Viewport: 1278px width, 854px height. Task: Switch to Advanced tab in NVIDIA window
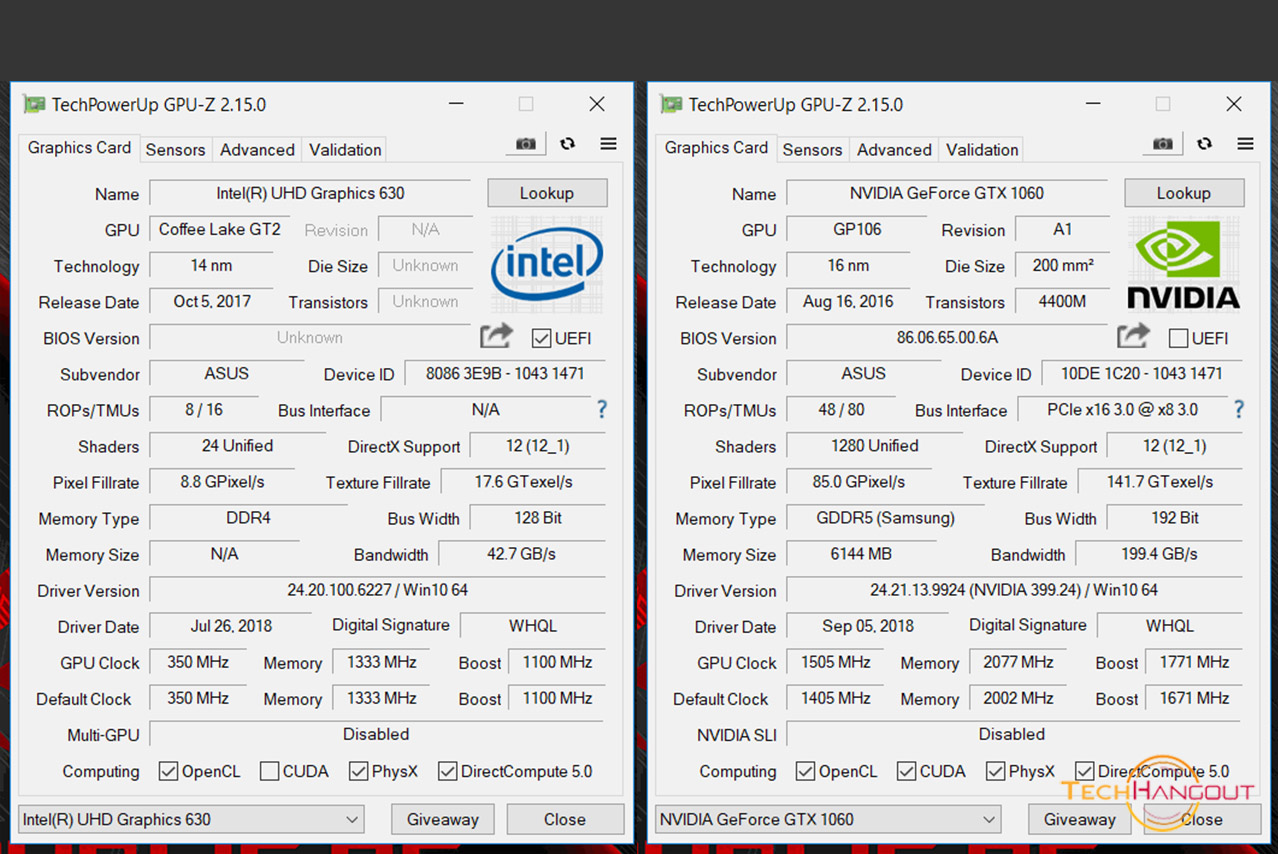(894, 149)
